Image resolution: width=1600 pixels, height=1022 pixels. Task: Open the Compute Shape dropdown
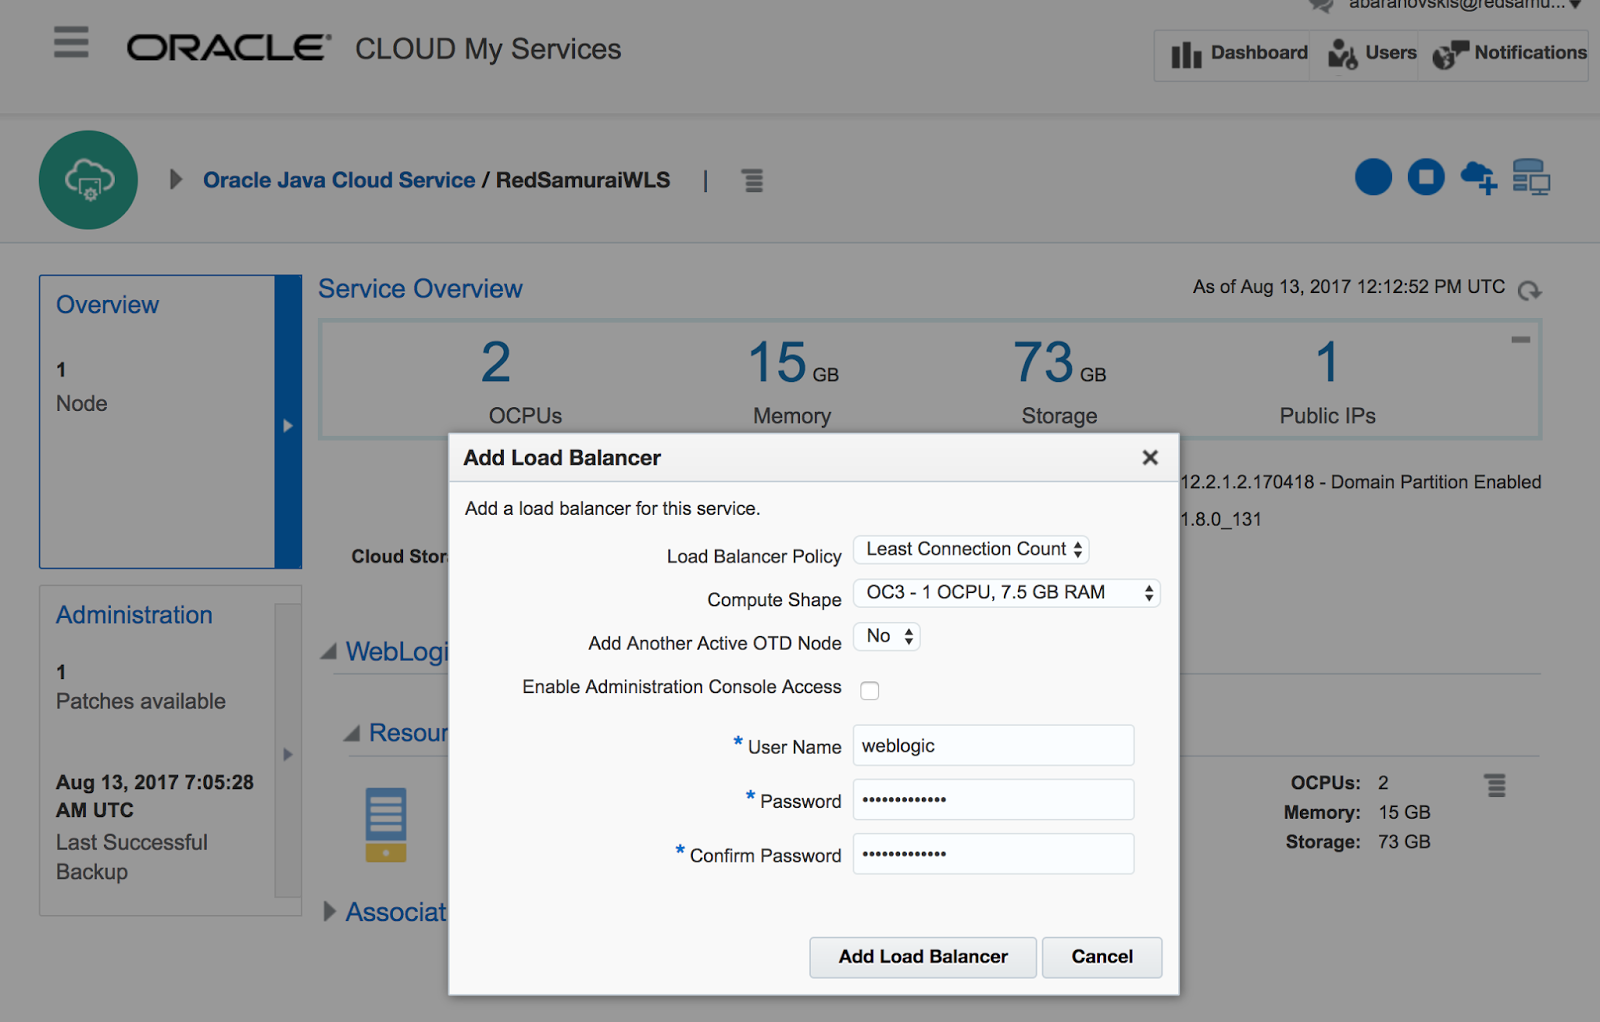point(1005,592)
